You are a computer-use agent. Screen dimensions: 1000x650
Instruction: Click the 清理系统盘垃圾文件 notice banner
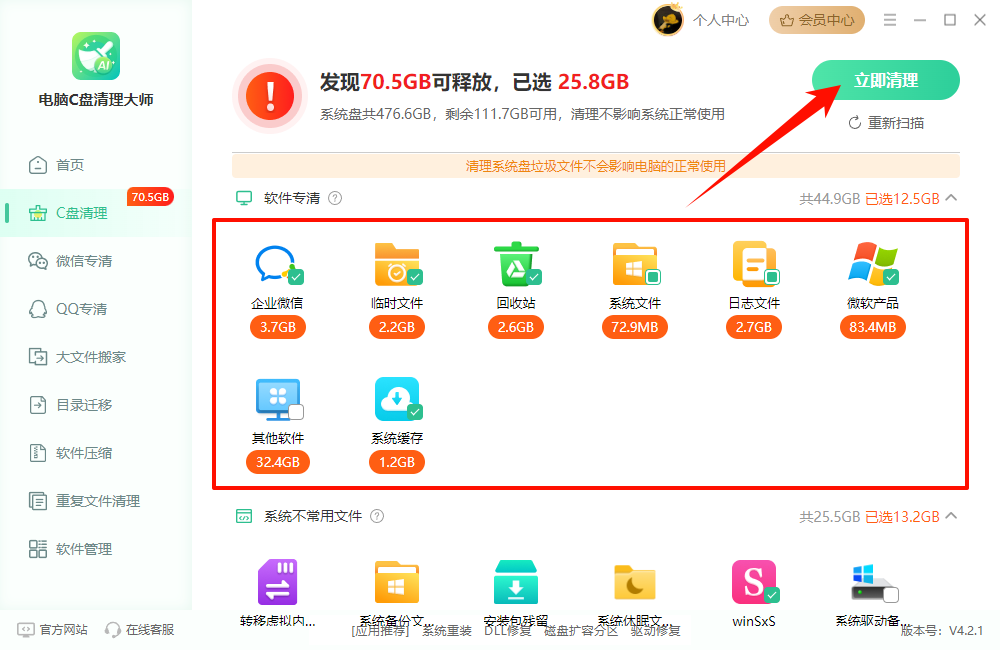click(596, 166)
